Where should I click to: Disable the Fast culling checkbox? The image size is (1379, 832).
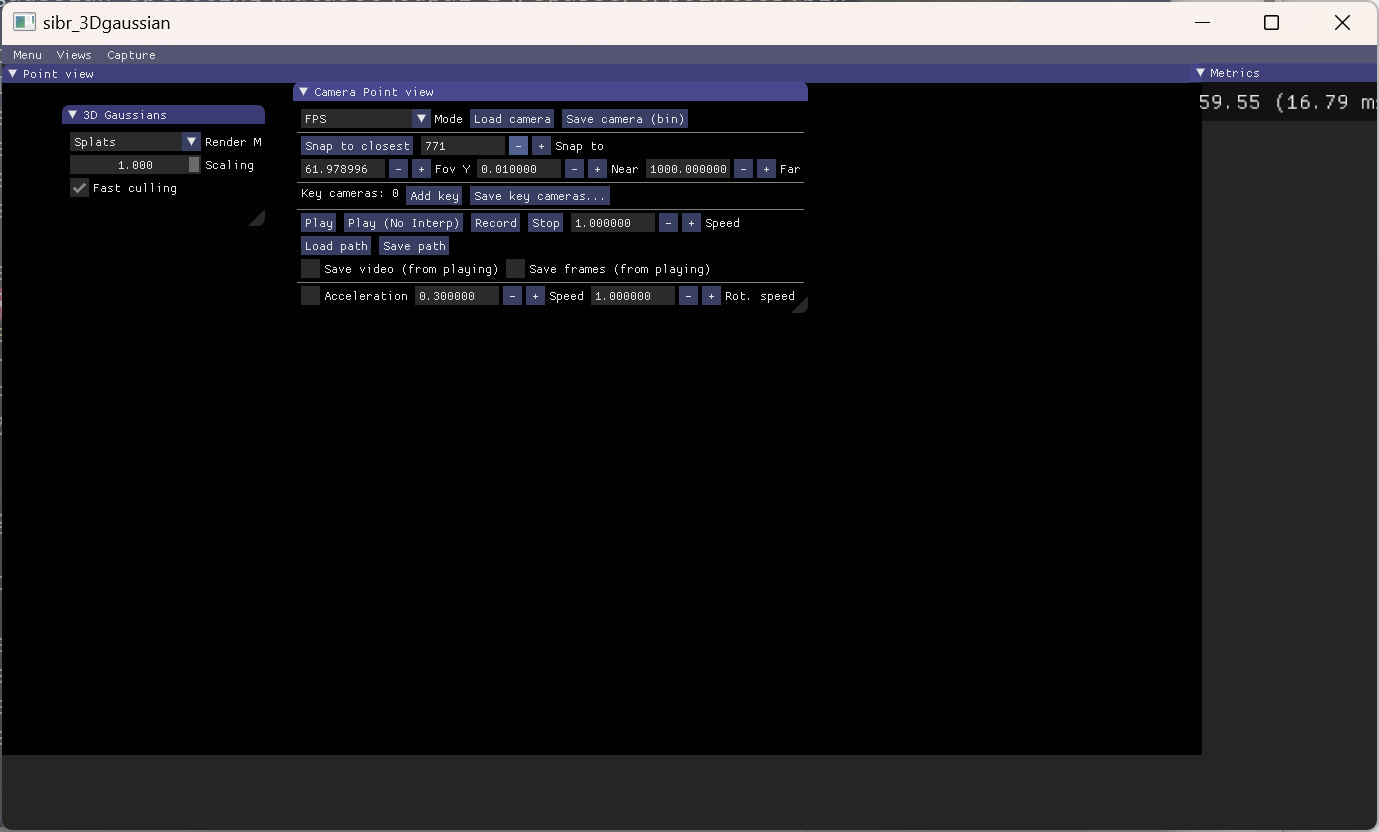[x=79, y=188]
